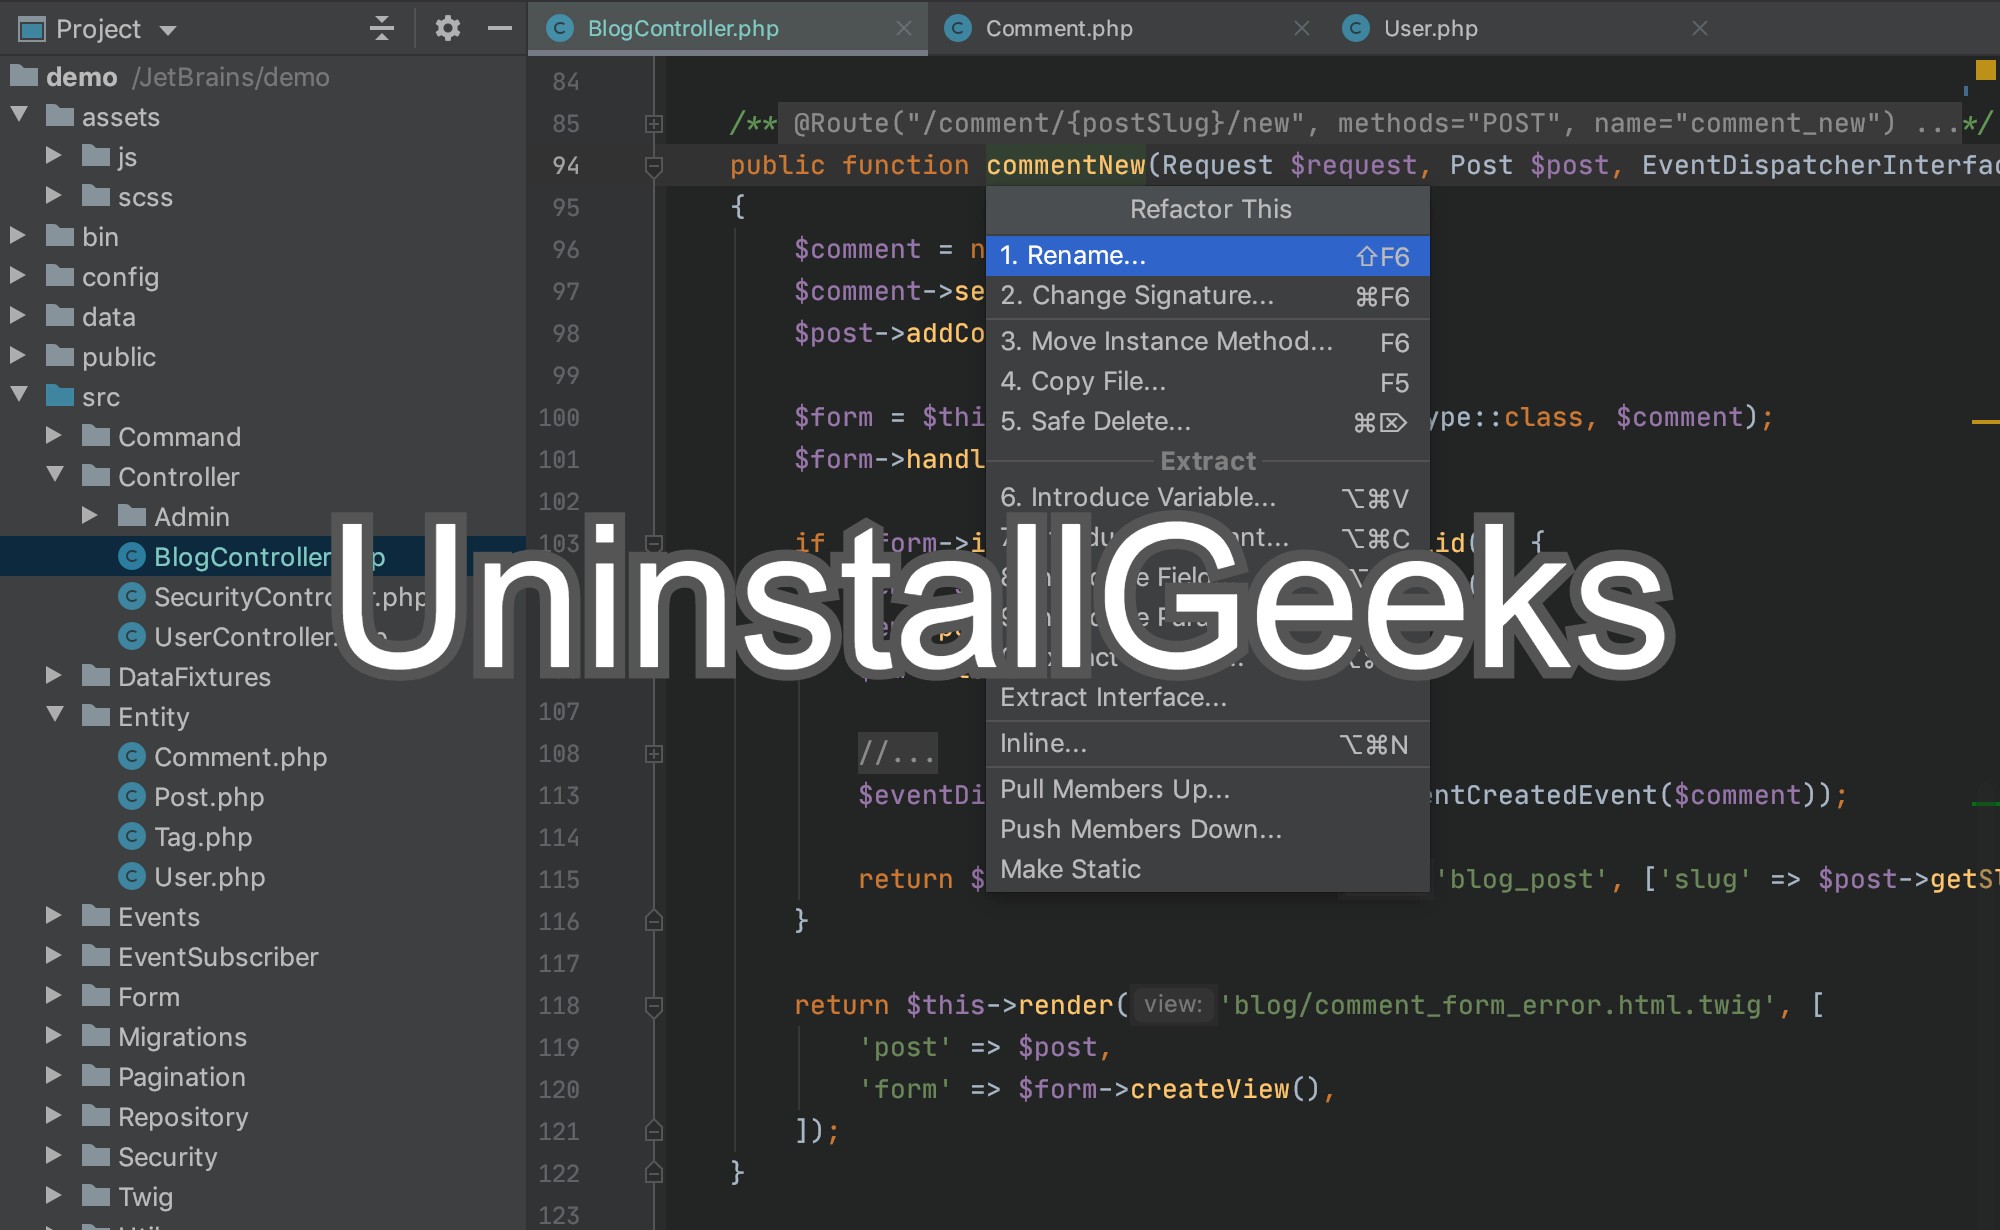The height and width of the screenshot is (1230, 2000).
Task: Expand the Command folder
Action: (x=54, y=435)
